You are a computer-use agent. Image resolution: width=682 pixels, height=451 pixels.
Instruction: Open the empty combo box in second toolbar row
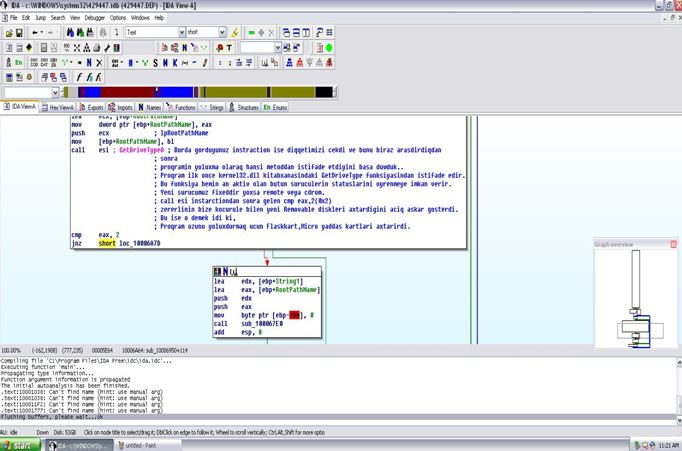point(277,47)
